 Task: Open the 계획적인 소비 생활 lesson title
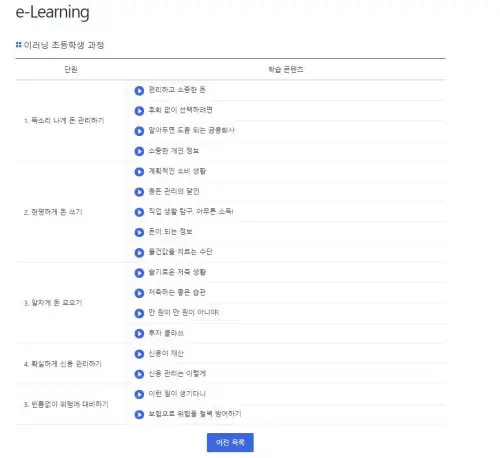177,171
